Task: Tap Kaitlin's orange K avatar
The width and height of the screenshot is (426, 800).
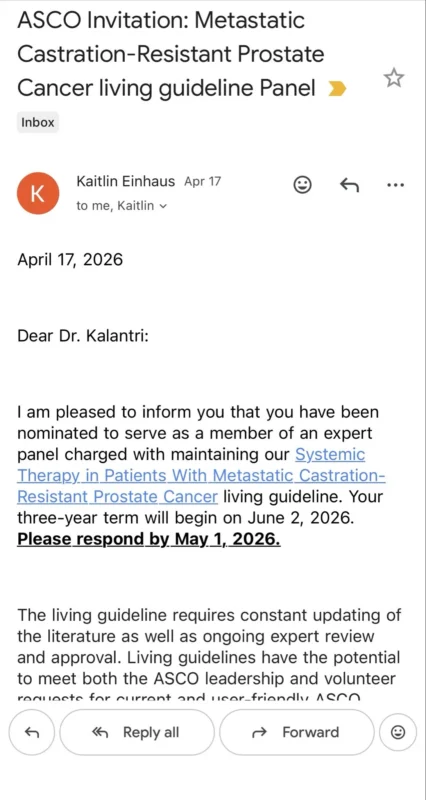Action: point(38,193)
